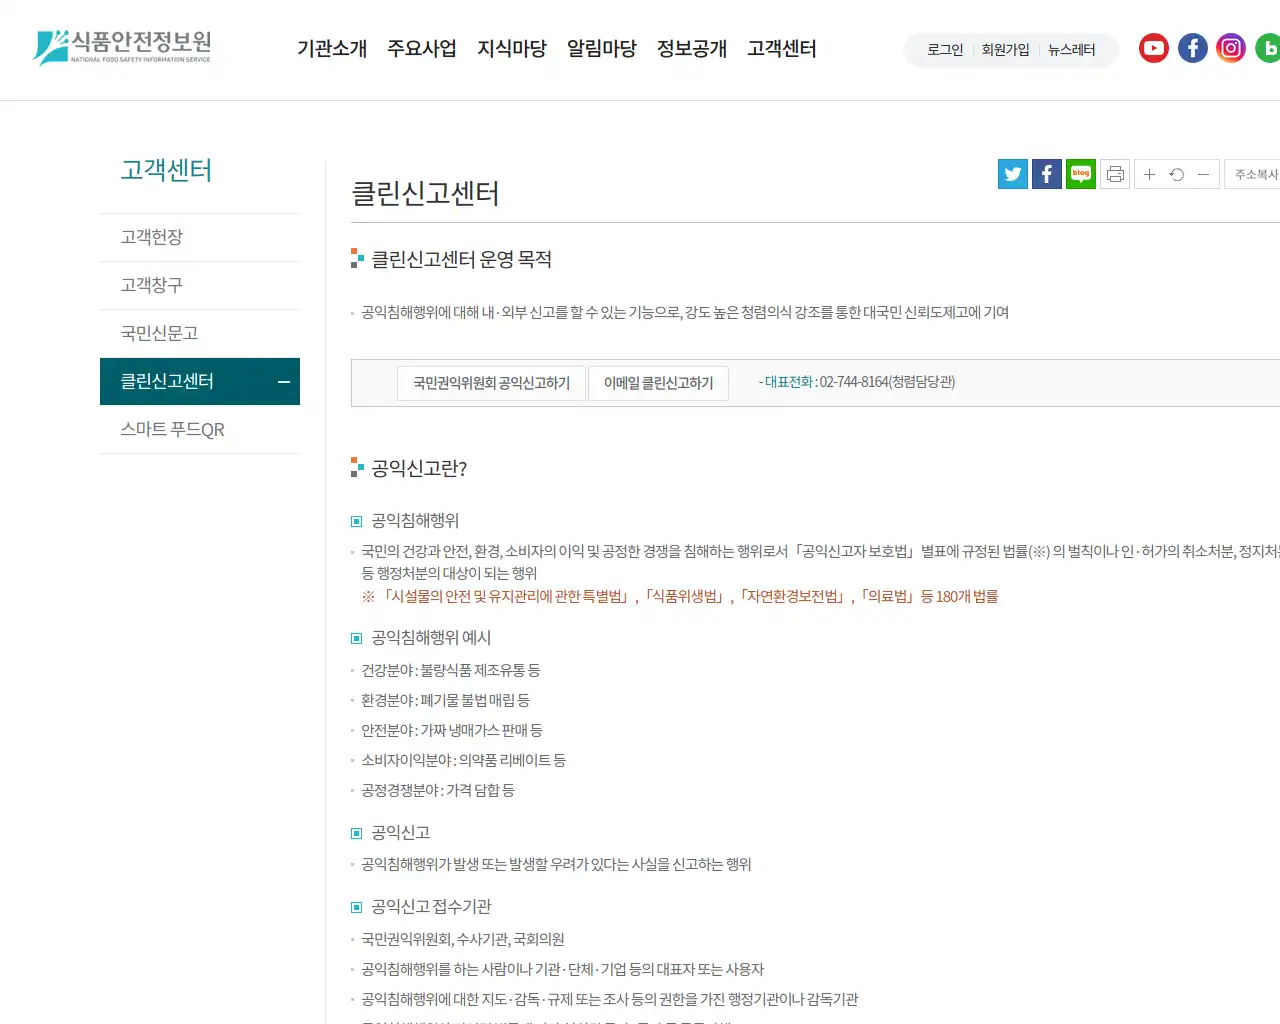
Task: Open the YouTube channel icon
Action: [1154, 48]
